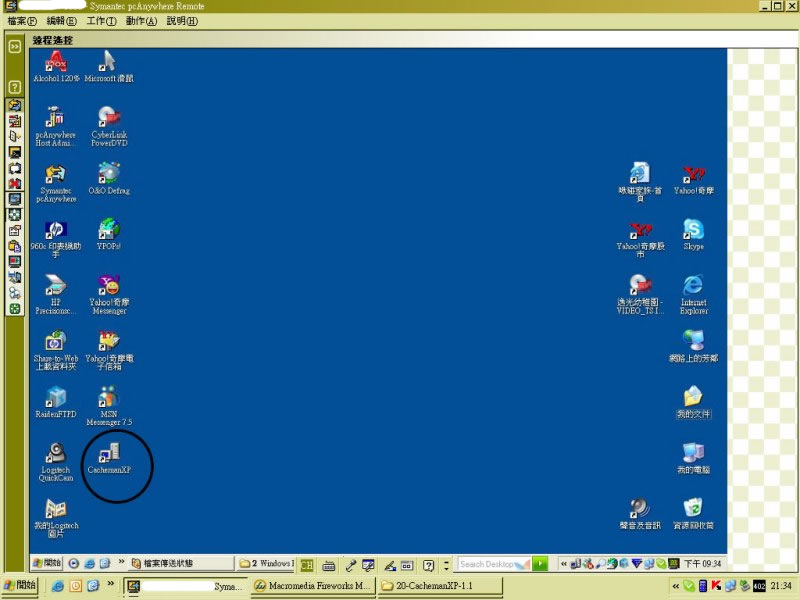The height and width of the screenshot is (600, 800).
Task: Open the Tasks (工作) menu
Action: click(101, 21)
